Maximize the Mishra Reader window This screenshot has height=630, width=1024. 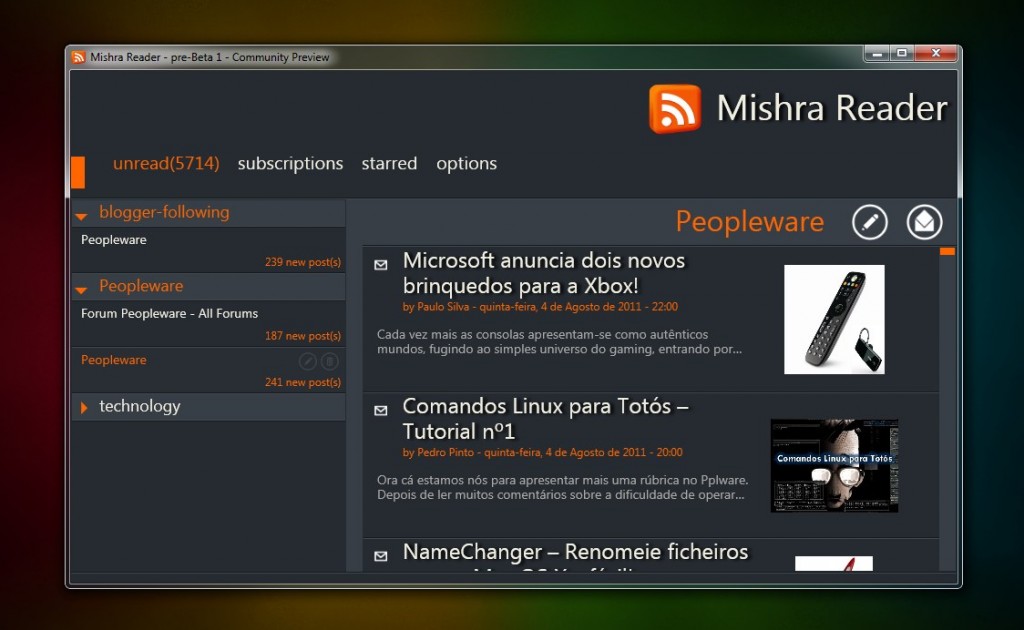pyautogui.click(x=902, y=54)
